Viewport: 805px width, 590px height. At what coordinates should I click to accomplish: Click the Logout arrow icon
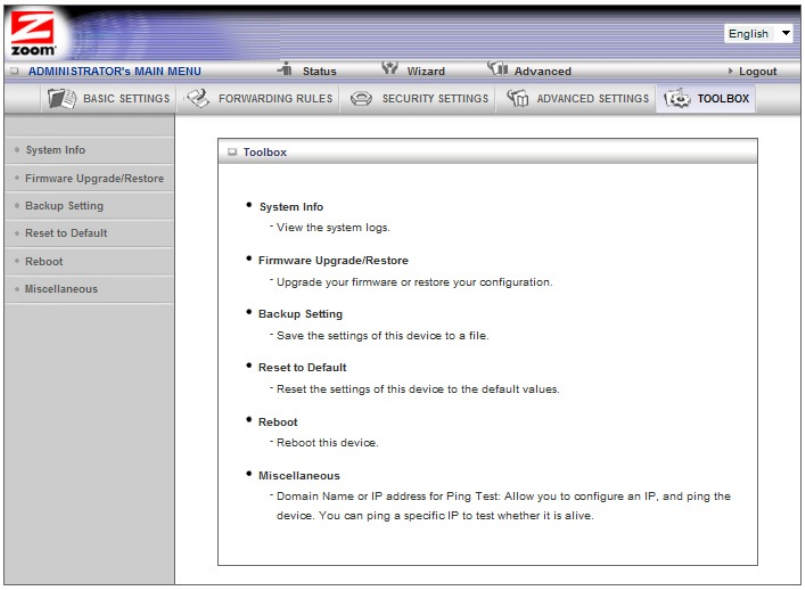point(731,71)
